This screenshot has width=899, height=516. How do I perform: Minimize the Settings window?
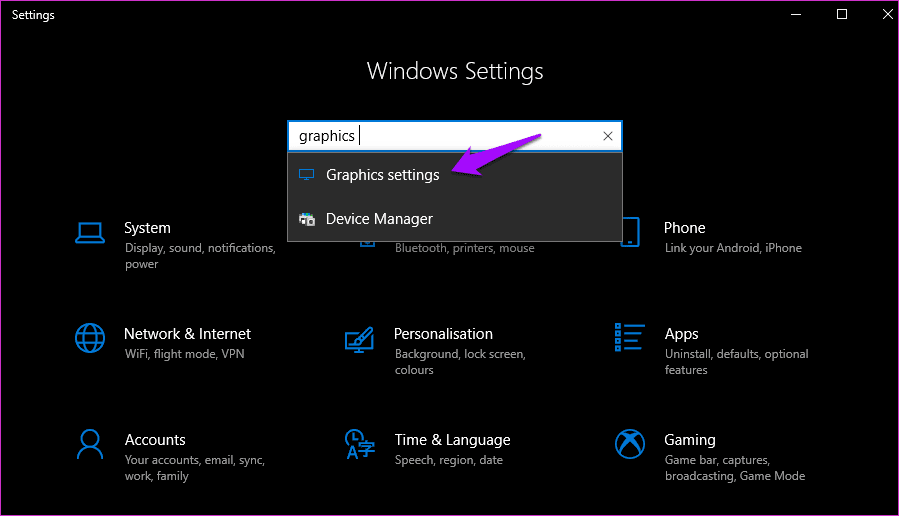point(796,14)
